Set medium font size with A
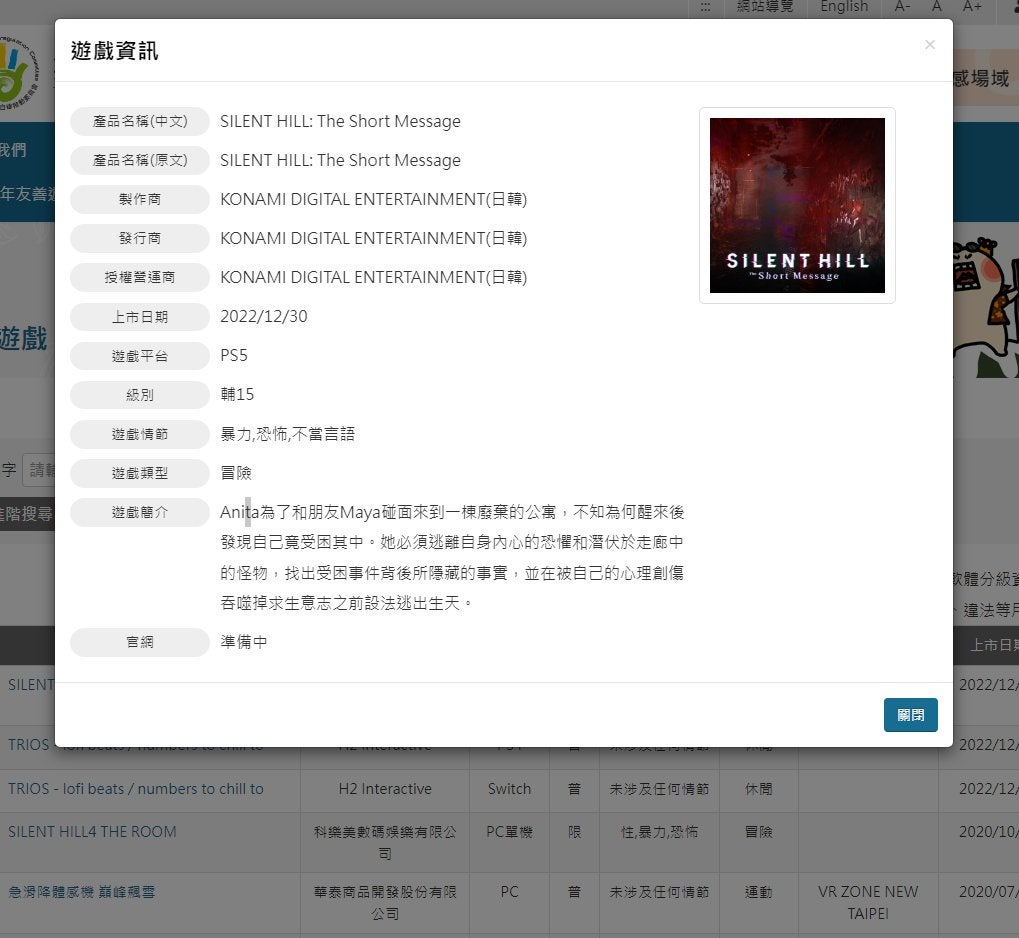Screen dimensions: 1019x938 pos(936,7)
